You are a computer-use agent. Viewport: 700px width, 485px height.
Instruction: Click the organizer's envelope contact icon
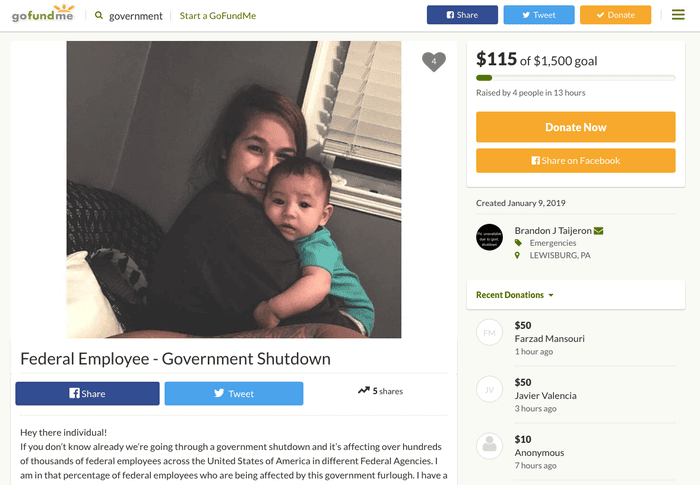(x=599, y=231)
